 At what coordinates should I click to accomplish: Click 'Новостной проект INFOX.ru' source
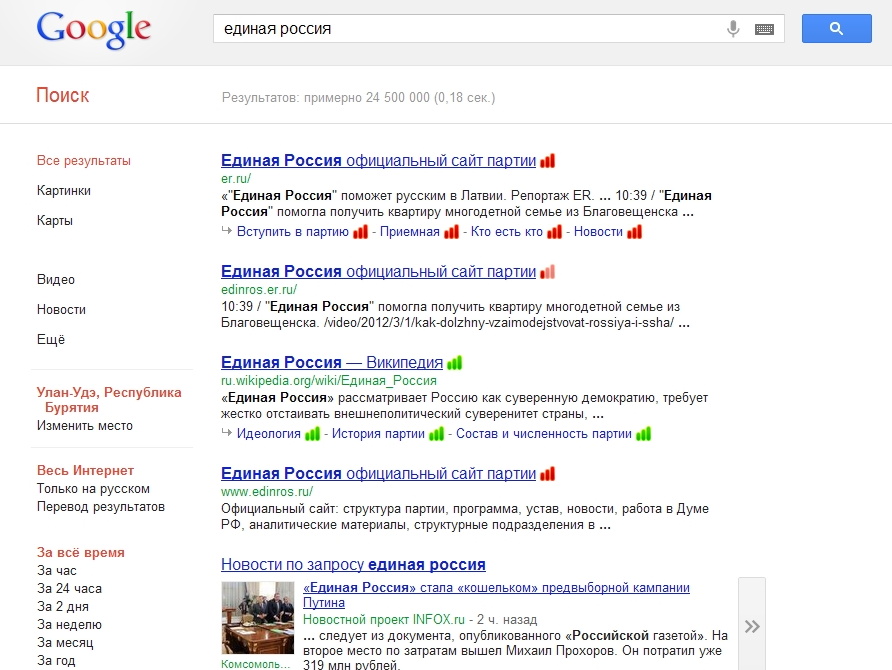pos(384,619)
